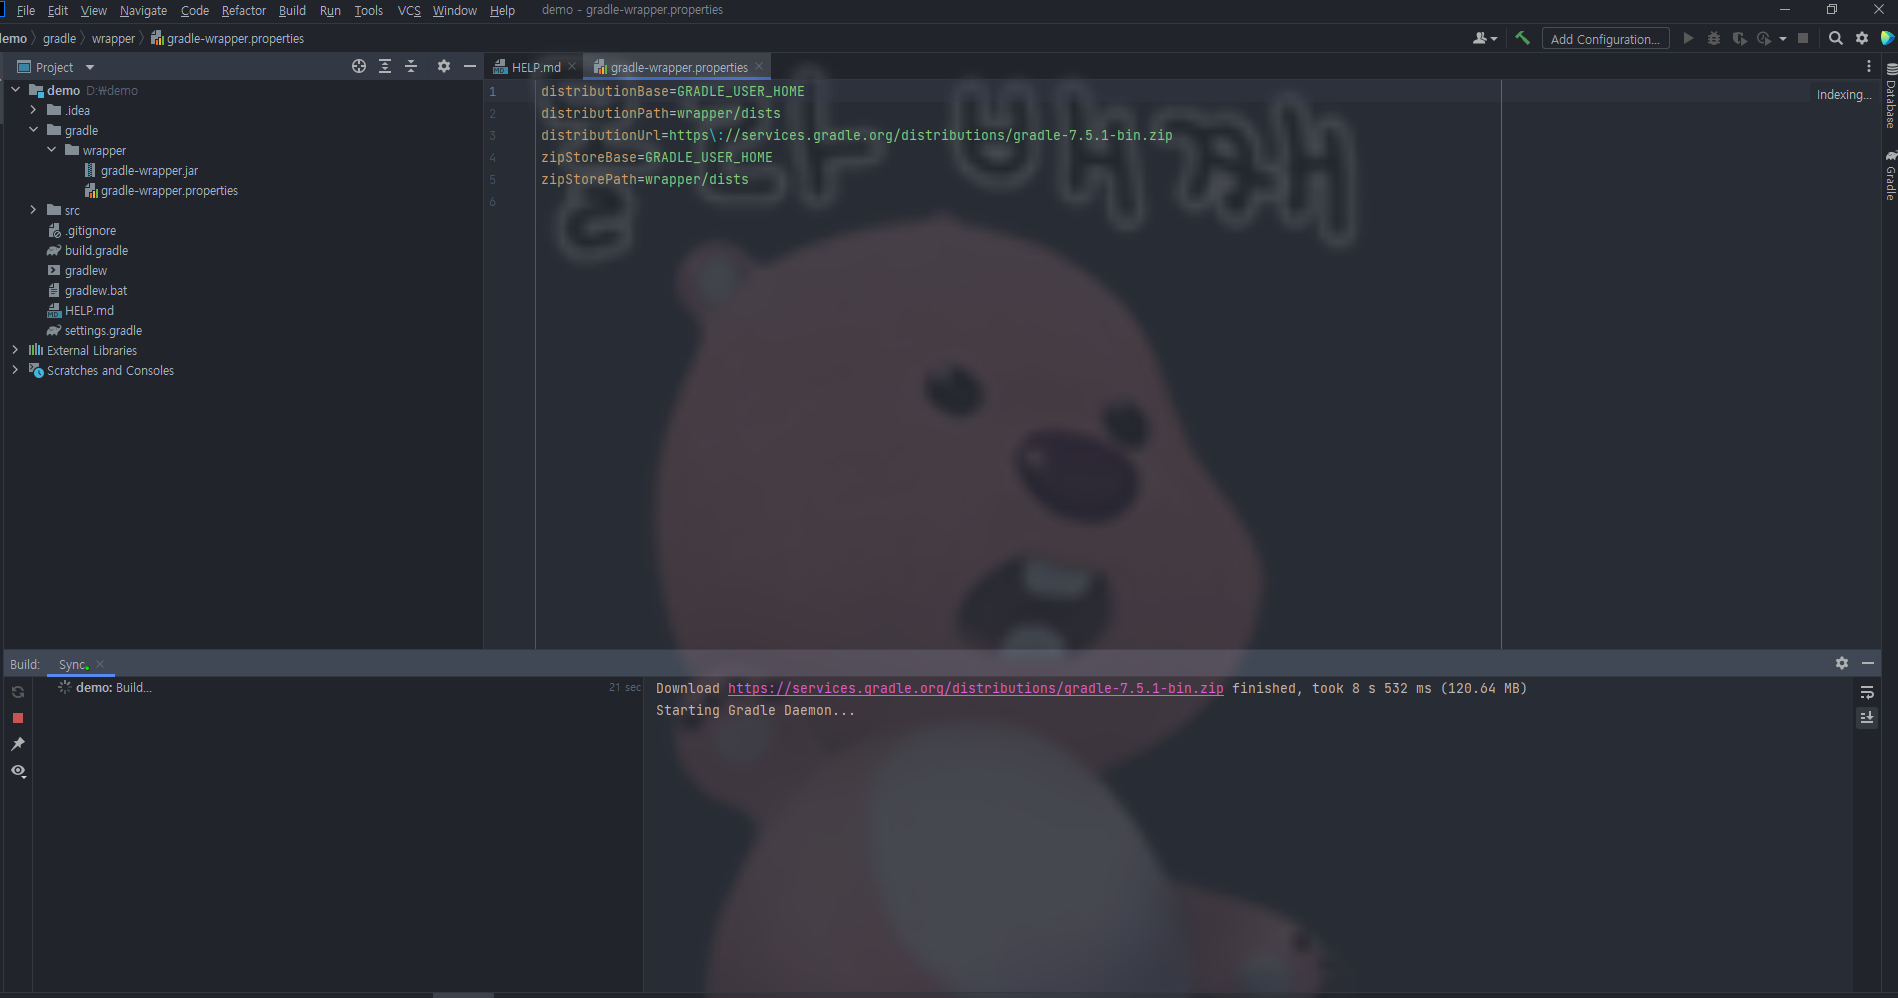Screen dimensions: 1898x998
Task: Open the Database side tool window
Action: tap(1890, 96)
